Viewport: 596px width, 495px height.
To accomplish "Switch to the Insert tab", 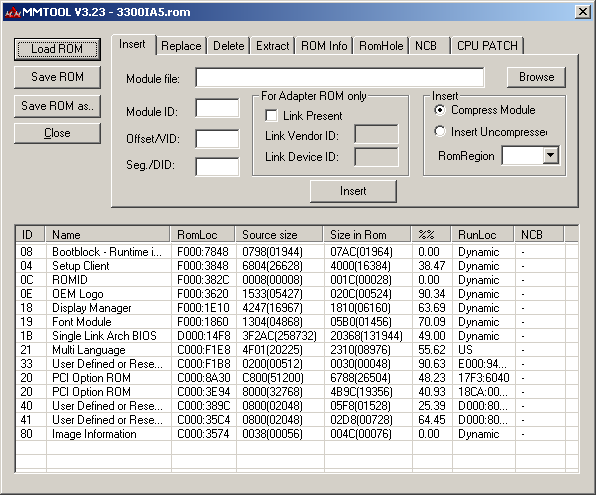I will pos(132,44).
